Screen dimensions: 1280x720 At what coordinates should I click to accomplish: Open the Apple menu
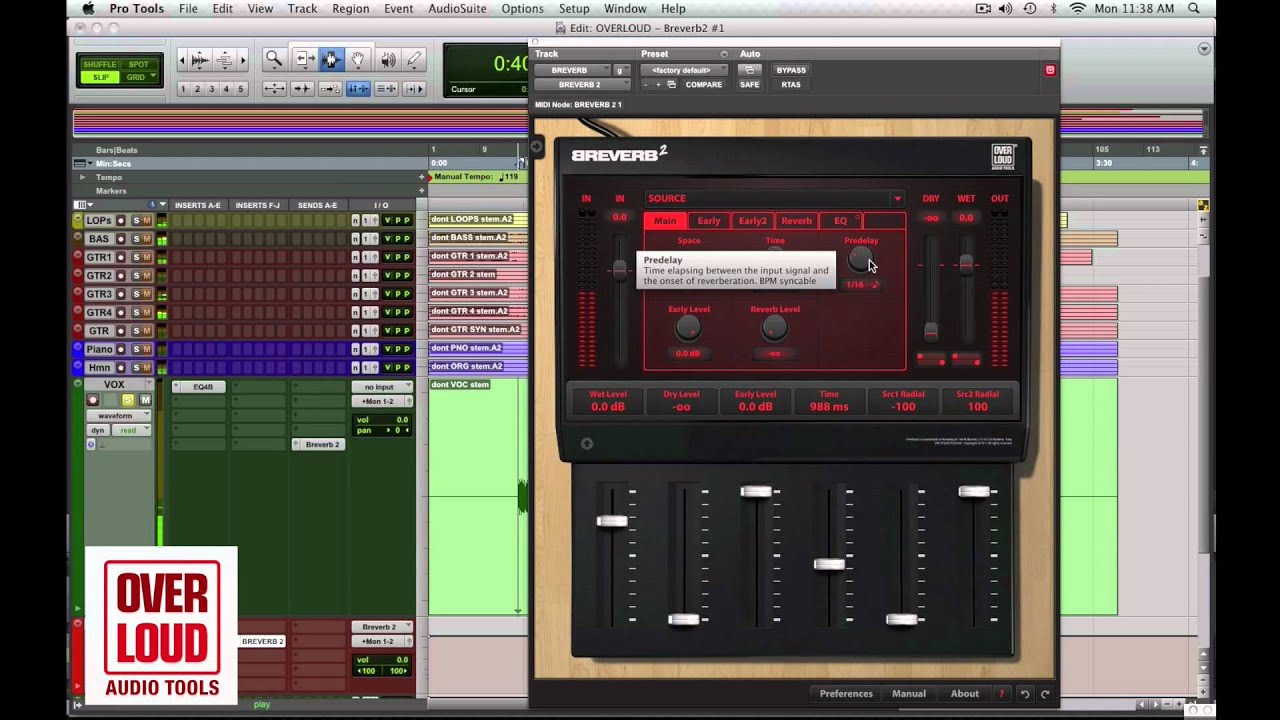tap(88, 8)
